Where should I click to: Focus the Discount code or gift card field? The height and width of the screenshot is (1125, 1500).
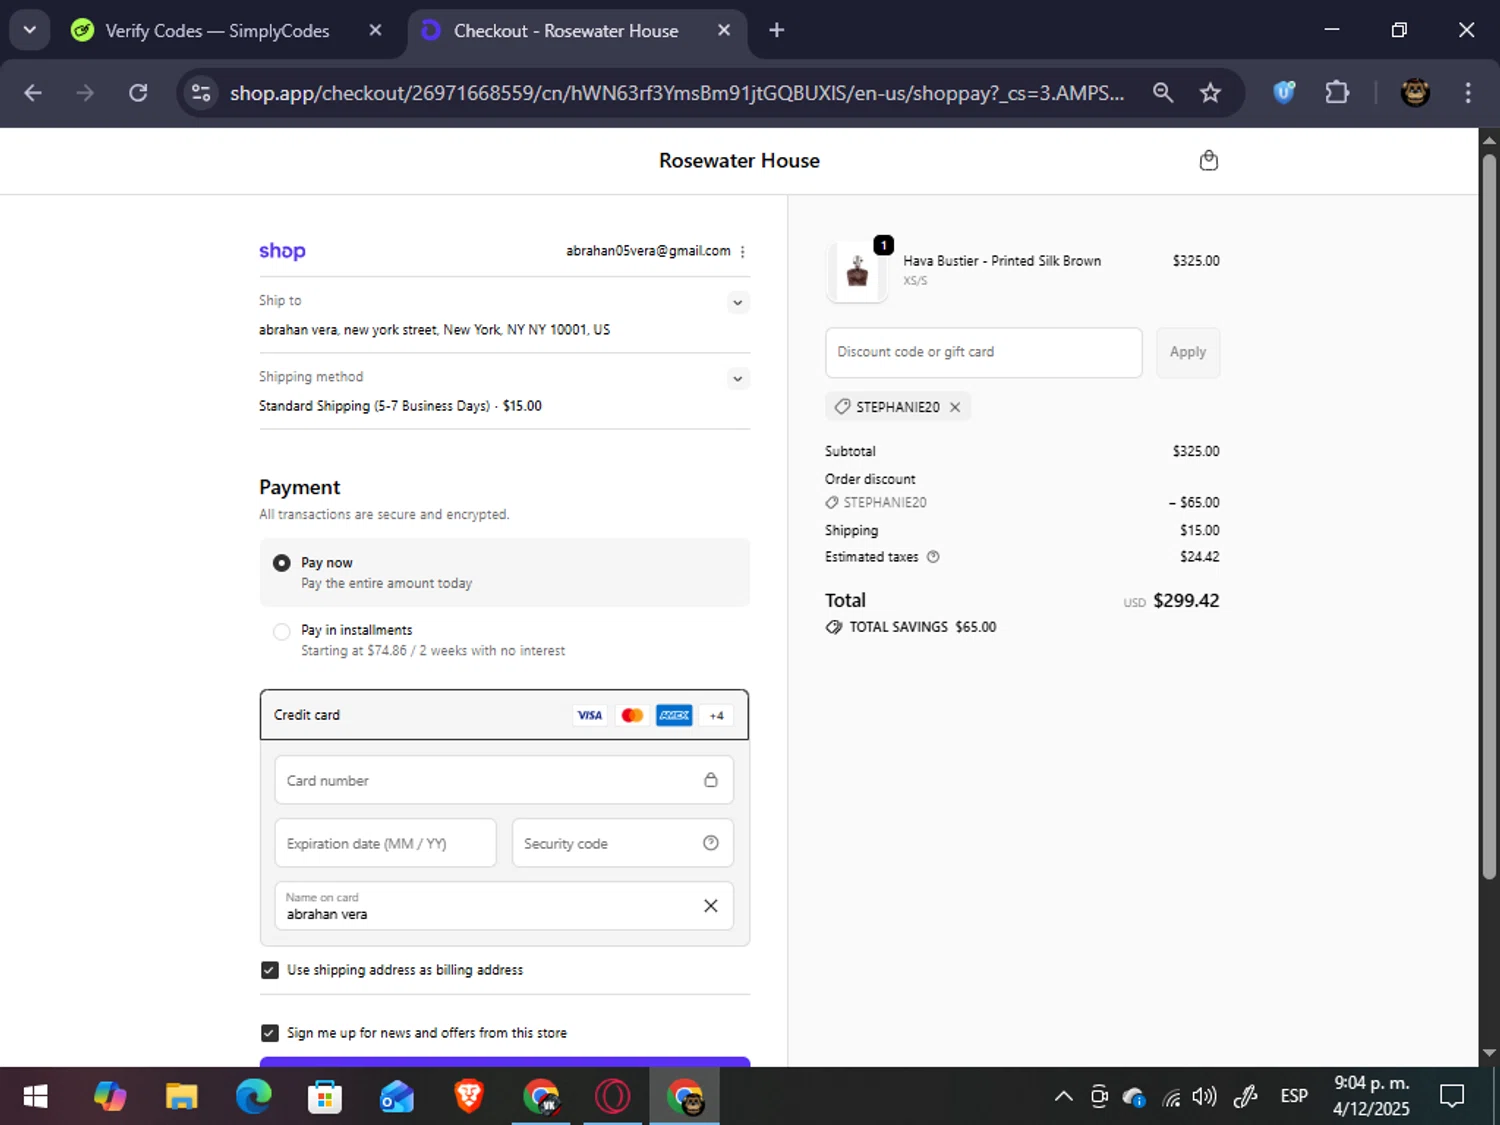tap(983, 352)
